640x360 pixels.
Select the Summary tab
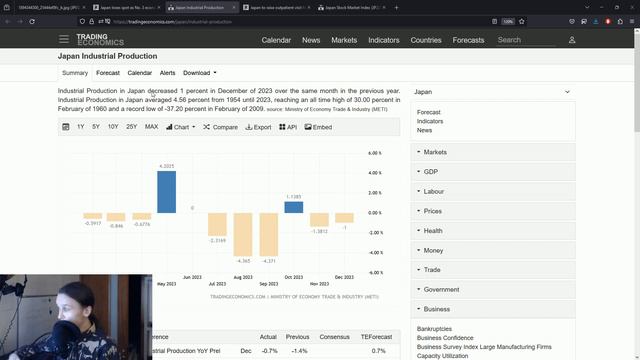(x=75, y=73)
